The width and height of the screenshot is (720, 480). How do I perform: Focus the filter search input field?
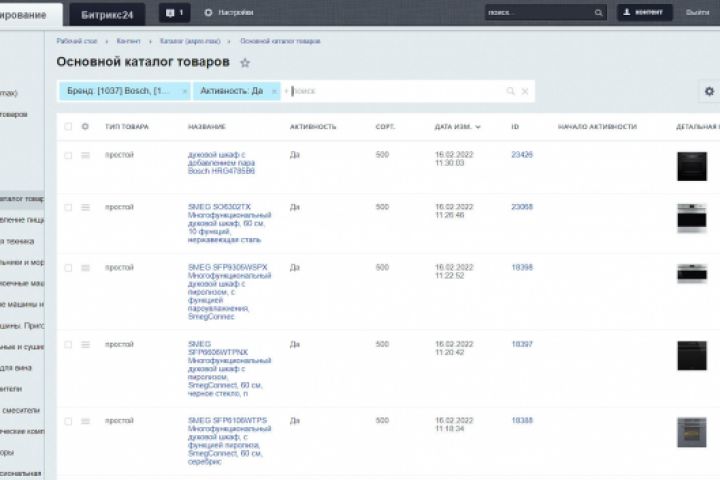(x=397, y=91)
